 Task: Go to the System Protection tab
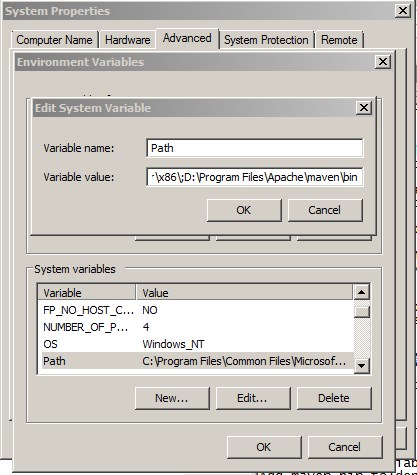pos(266,40)
